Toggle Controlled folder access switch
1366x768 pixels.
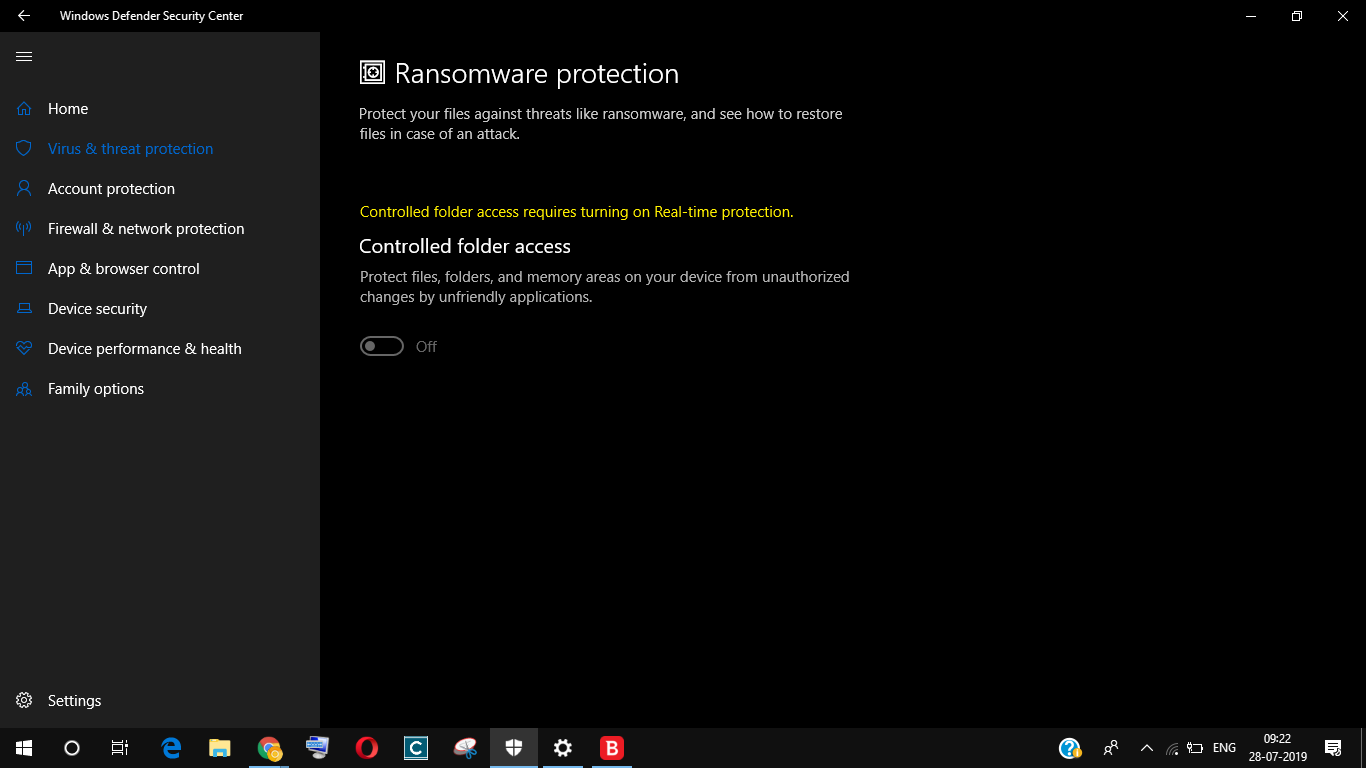click(382, 346)
